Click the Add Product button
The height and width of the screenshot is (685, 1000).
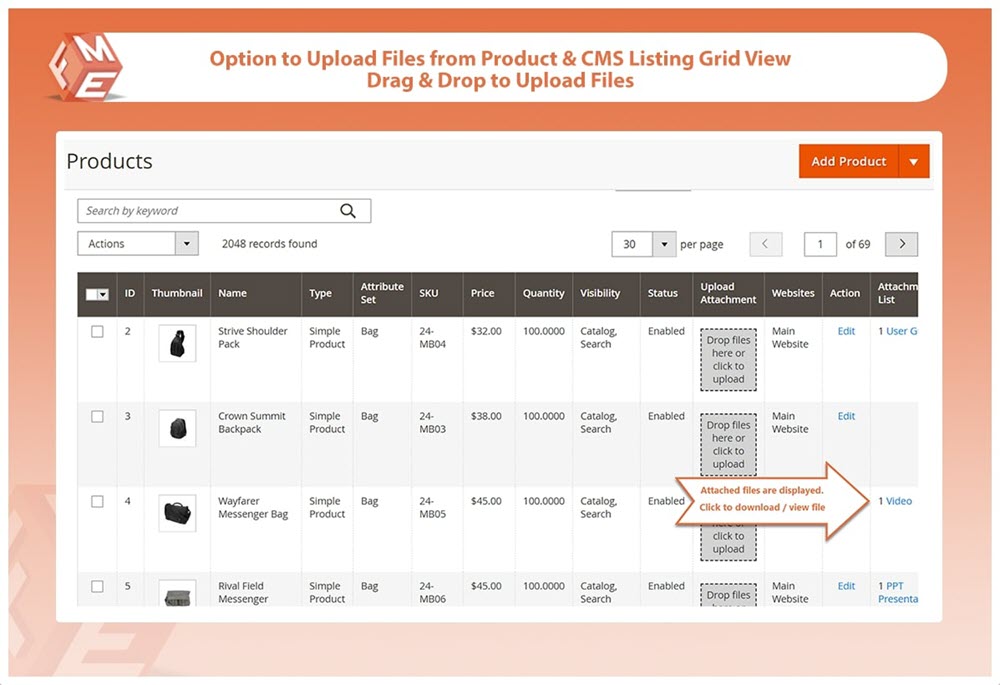point(848,162)
